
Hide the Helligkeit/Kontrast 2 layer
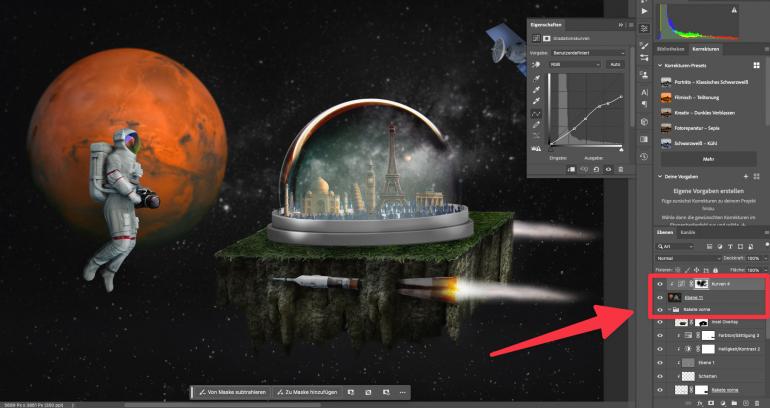[660, 349]
